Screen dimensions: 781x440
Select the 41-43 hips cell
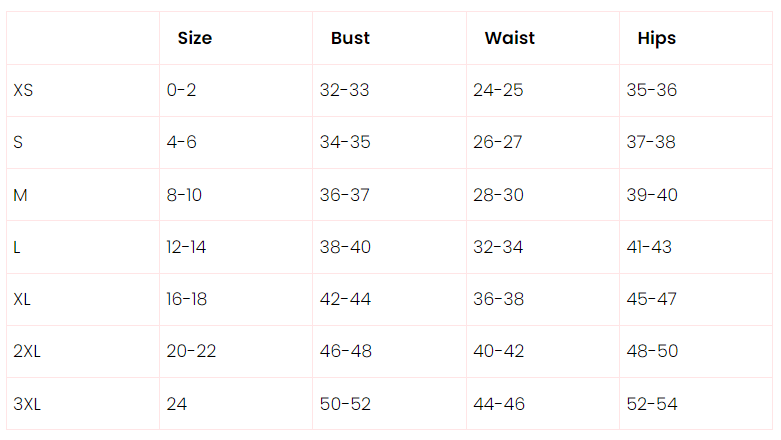tap(651, 247)
